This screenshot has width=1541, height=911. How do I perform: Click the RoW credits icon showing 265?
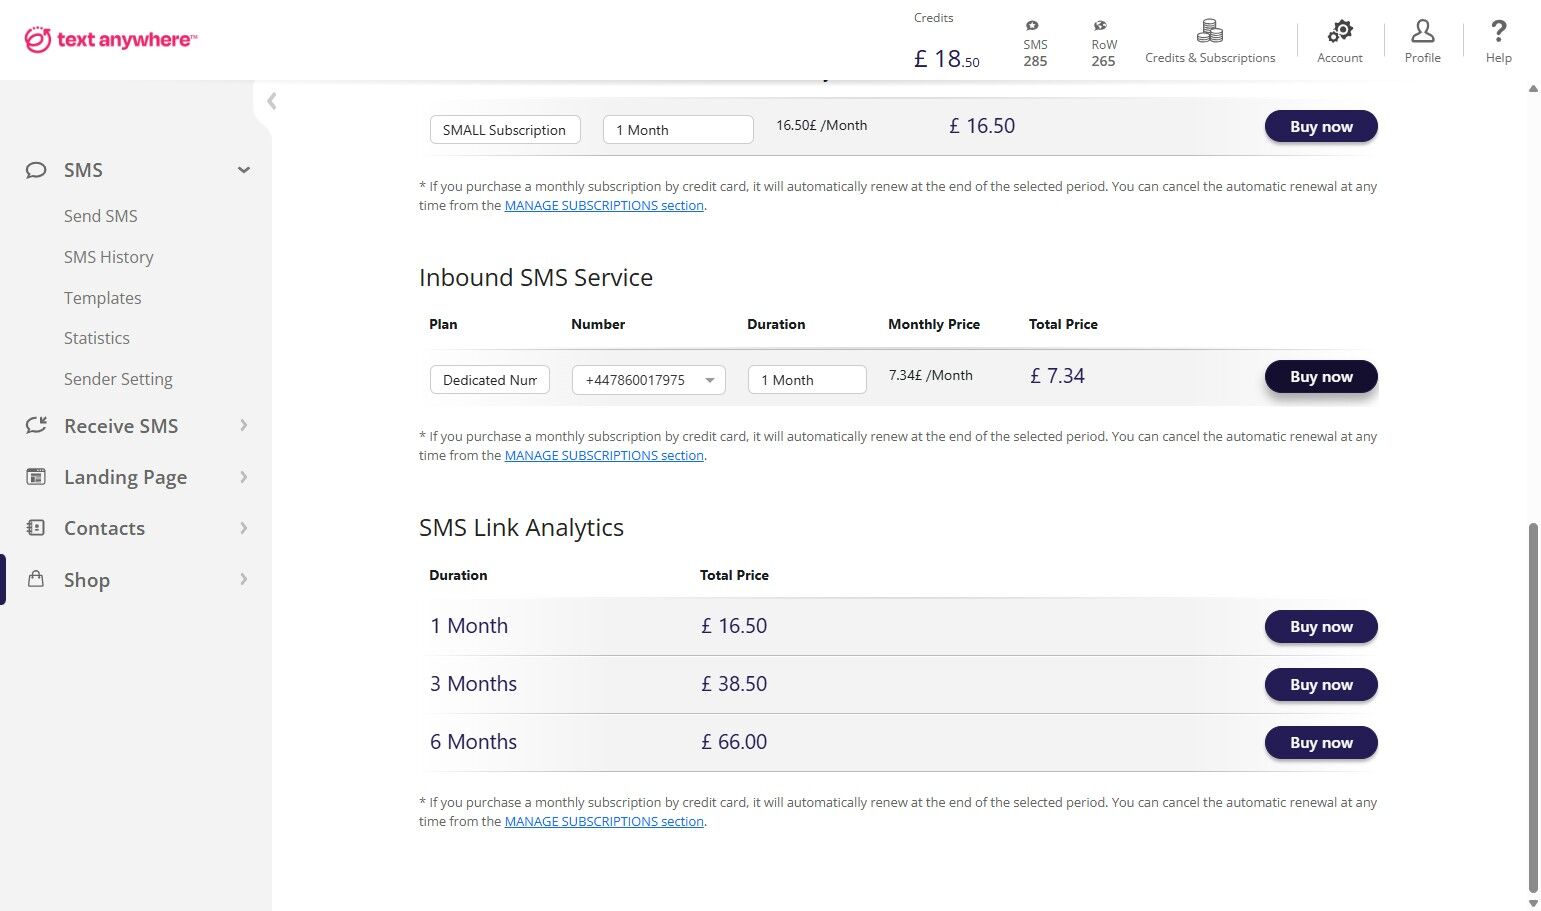(1102, 40)
